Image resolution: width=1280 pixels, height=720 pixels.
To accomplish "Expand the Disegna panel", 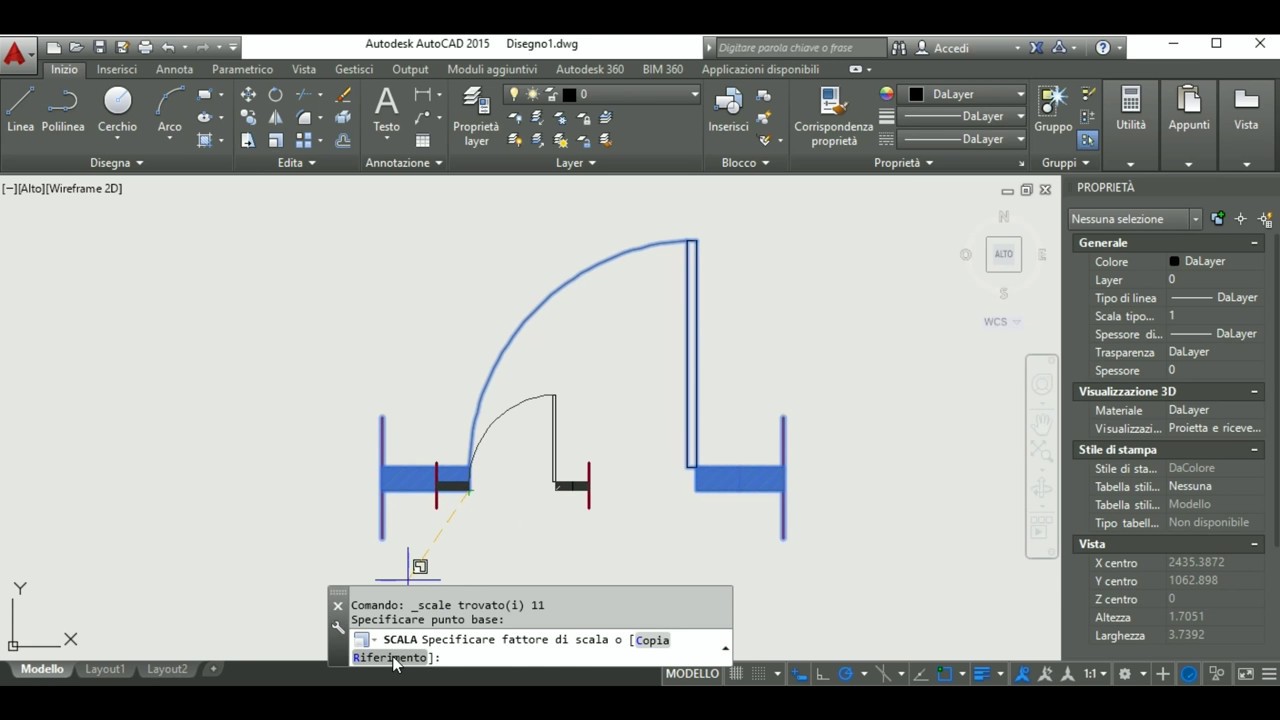I will tap(117, 163).
